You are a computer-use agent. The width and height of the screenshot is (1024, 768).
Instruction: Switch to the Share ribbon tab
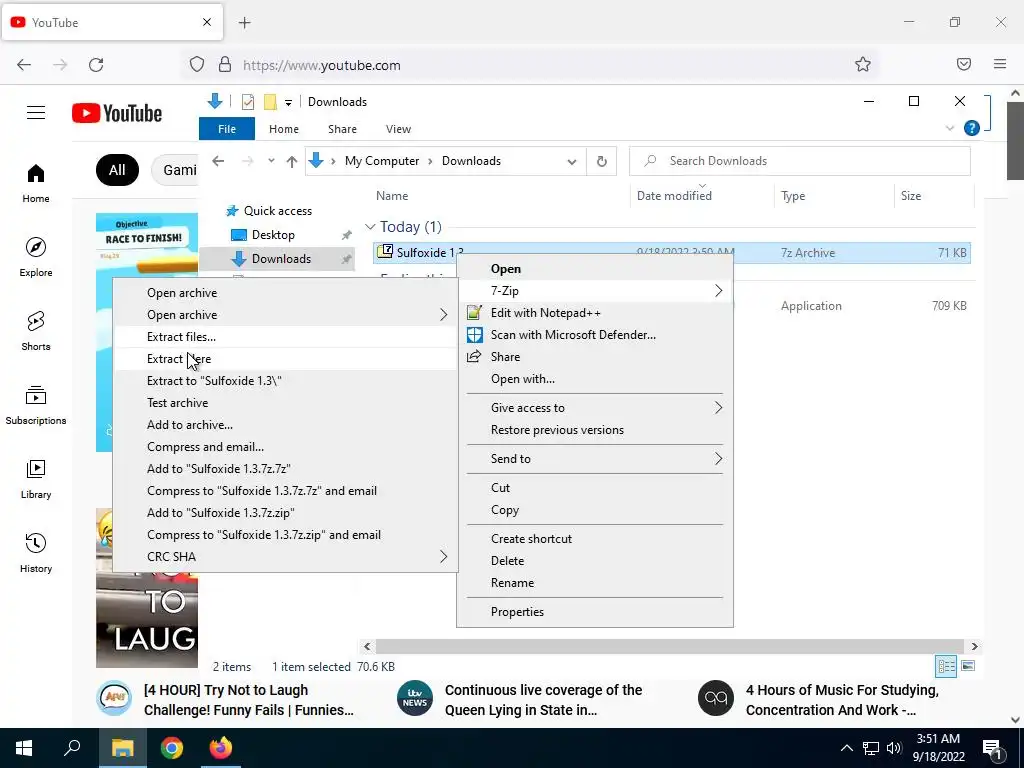click(x=342, y=129)
